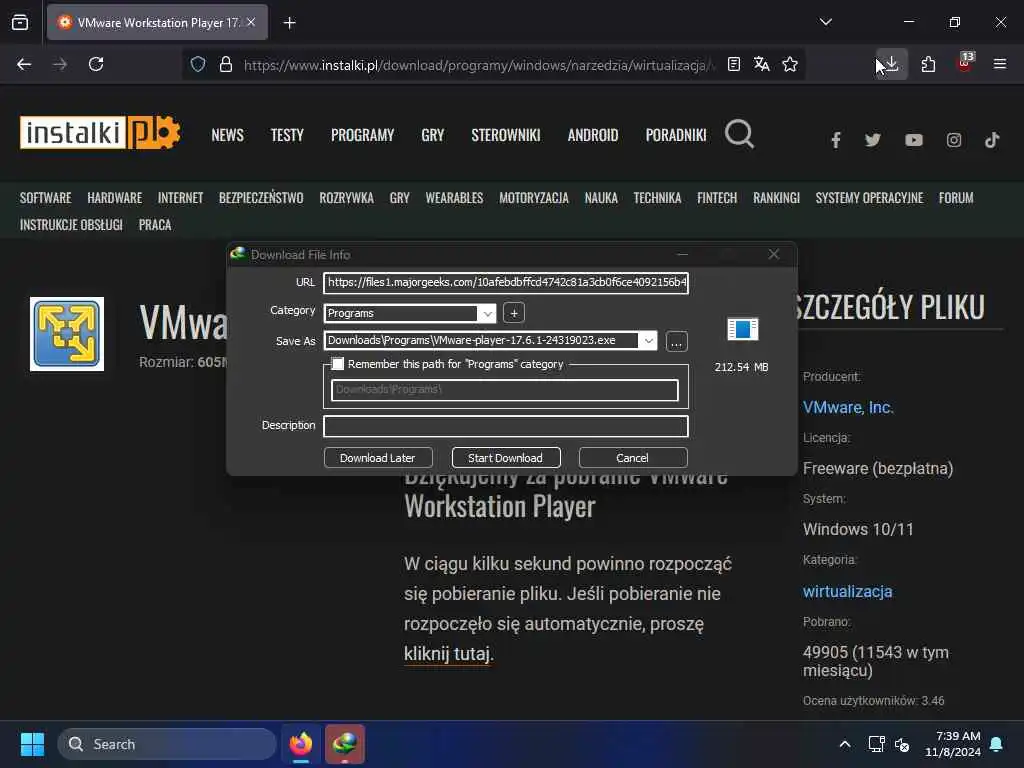Viewport: 1024px width, 768px height.
Task: Select SYSTEMY OPERACYJNE in the navigation
Action: (869, 198)
